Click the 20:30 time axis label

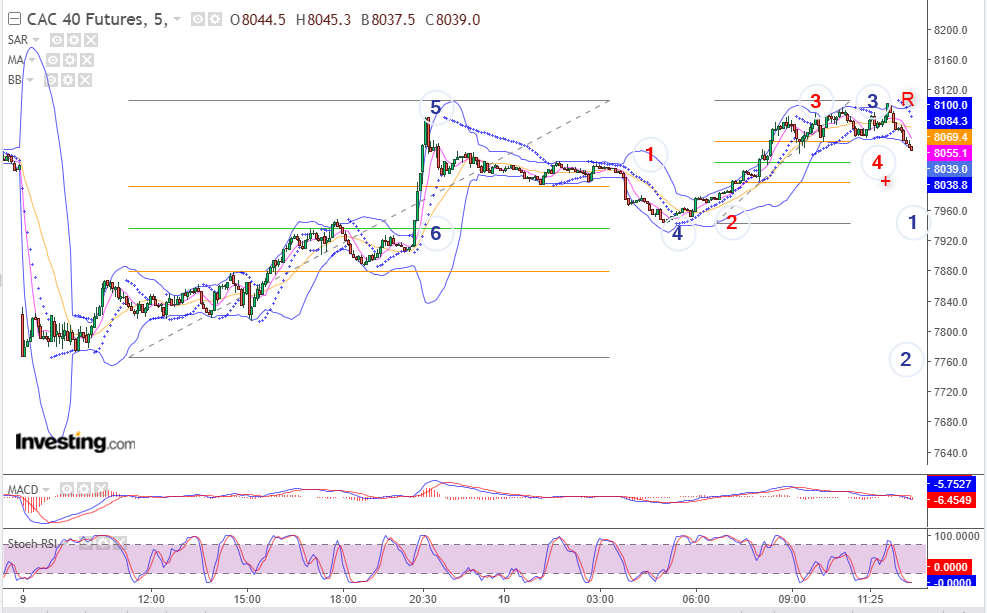(x=423, y=599)
